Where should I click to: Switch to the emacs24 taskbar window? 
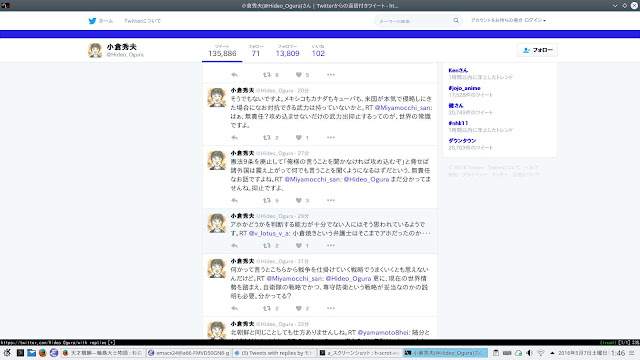point(189,353)
